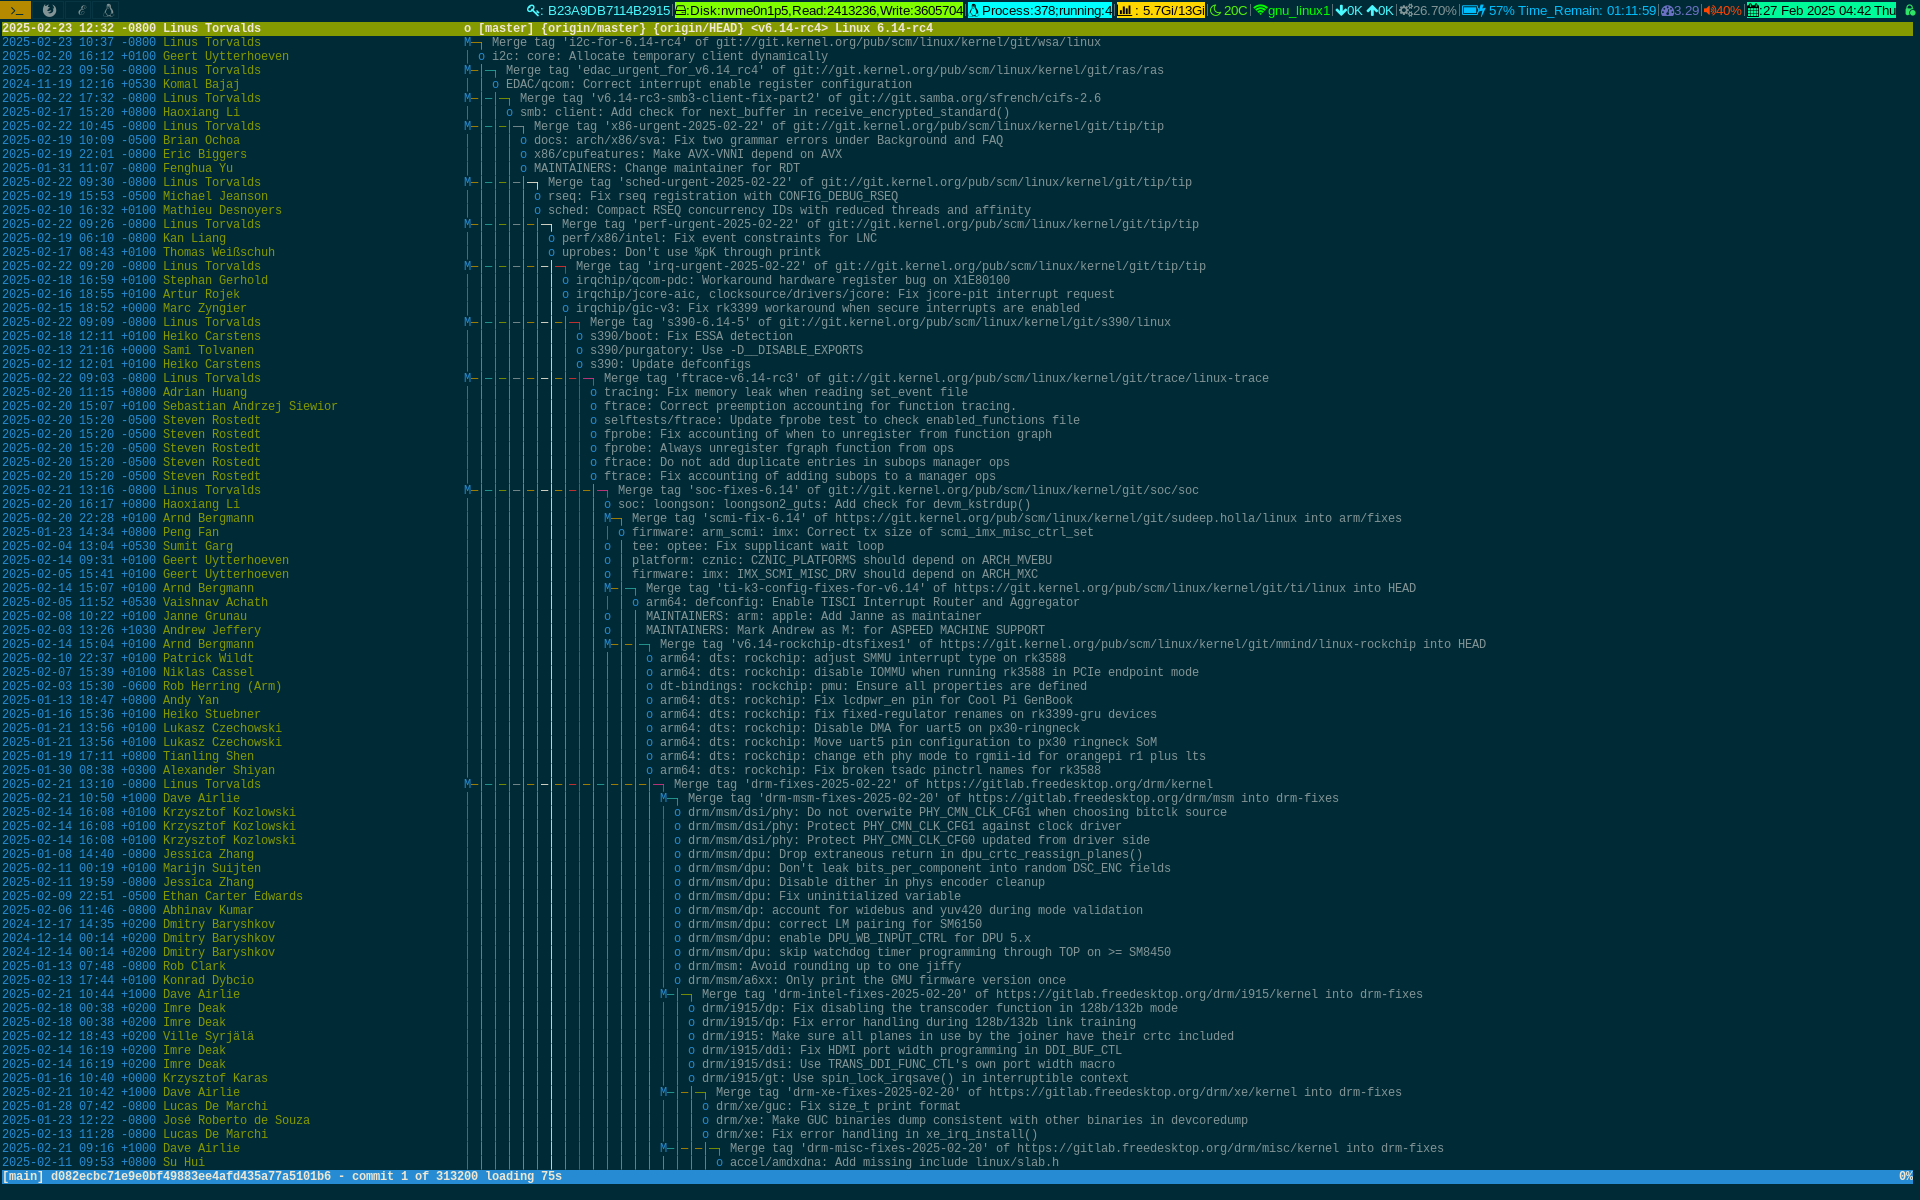Screen dimensions: 1920x1200
Task: Click the gnu_linux1 network name
Action: pyautogui.click(x=1299, y=10)
